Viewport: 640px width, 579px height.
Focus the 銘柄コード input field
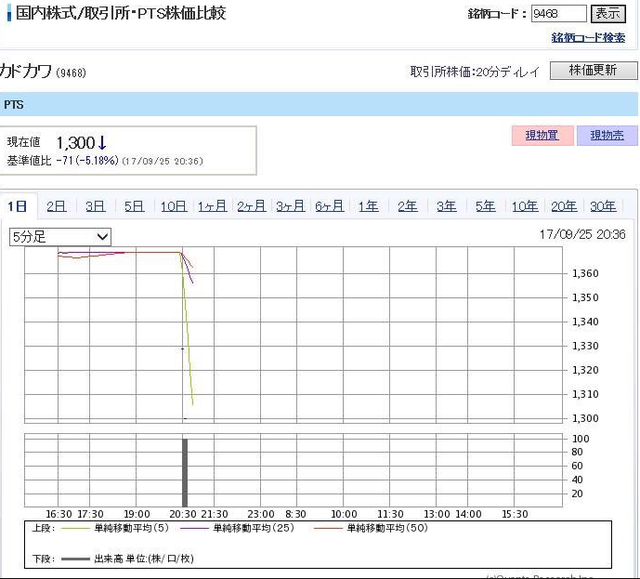(558, 14)
